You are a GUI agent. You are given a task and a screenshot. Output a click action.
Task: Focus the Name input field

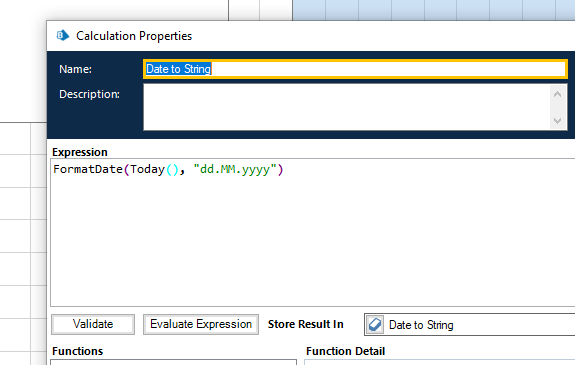tap(355, 69)
